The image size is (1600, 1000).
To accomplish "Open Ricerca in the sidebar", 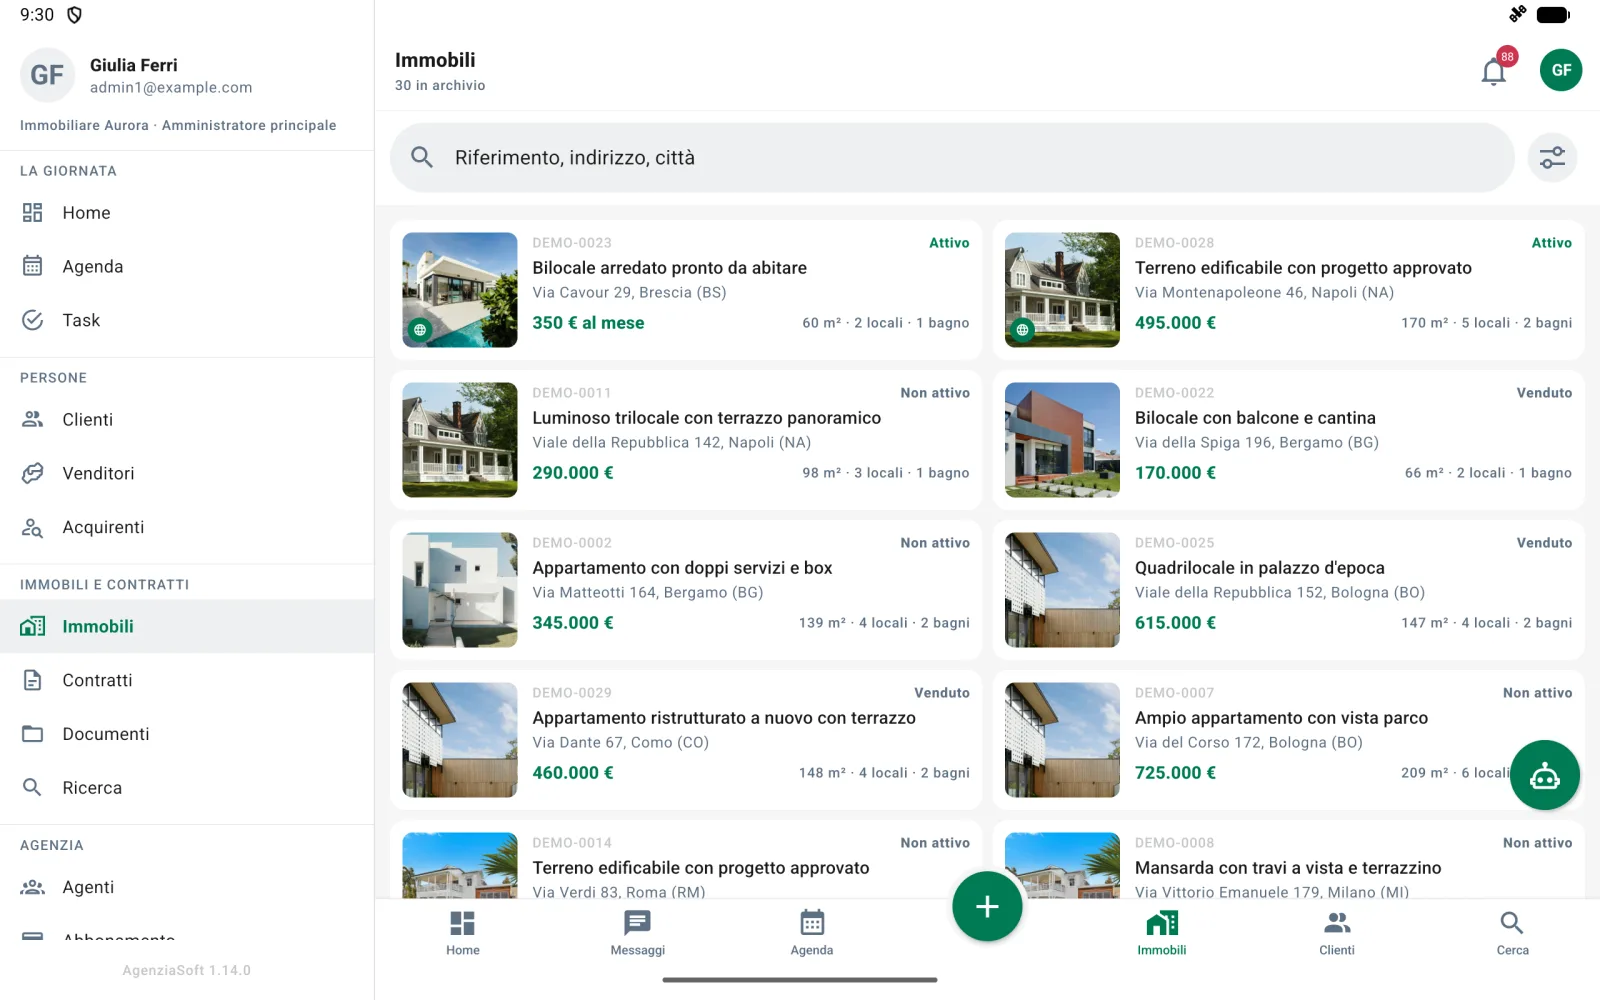I will (x=187, y=788).
